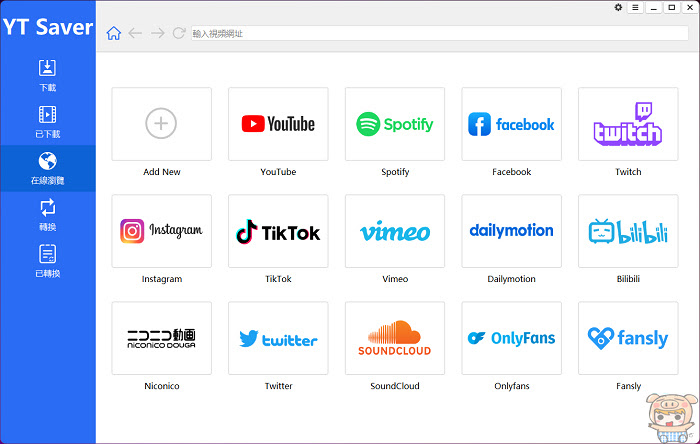This screenshot has width=700, height=444.
Task: Open the 已下載 downloaded videos section
Action: tap(47, 121)
